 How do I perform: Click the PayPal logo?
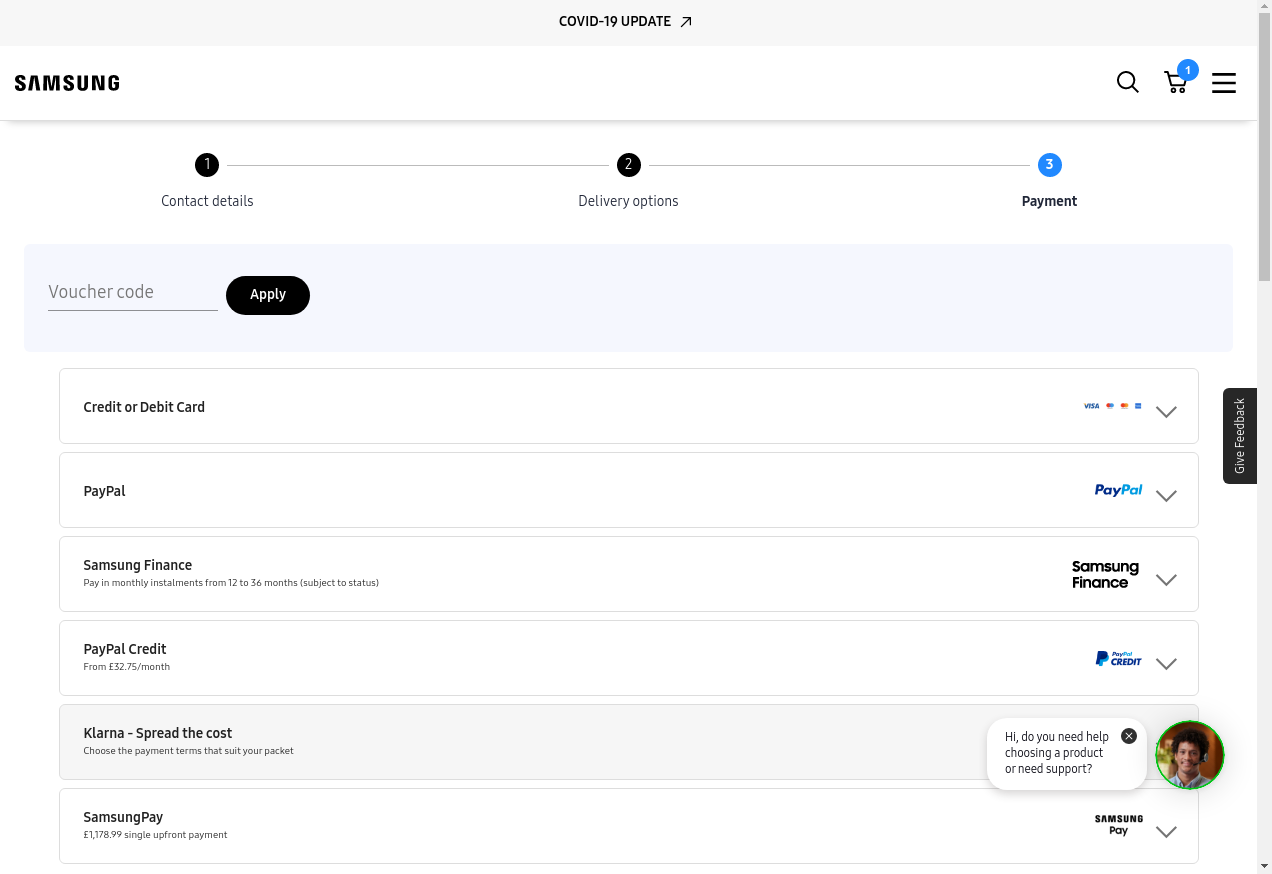point(1118,490)
